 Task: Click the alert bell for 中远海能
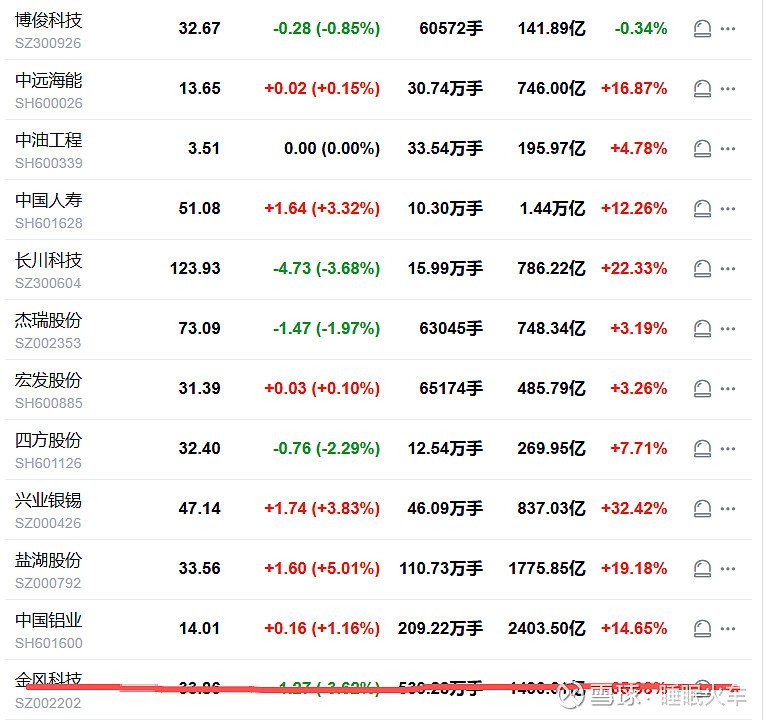pyautogui.click(x=702, y=89)
